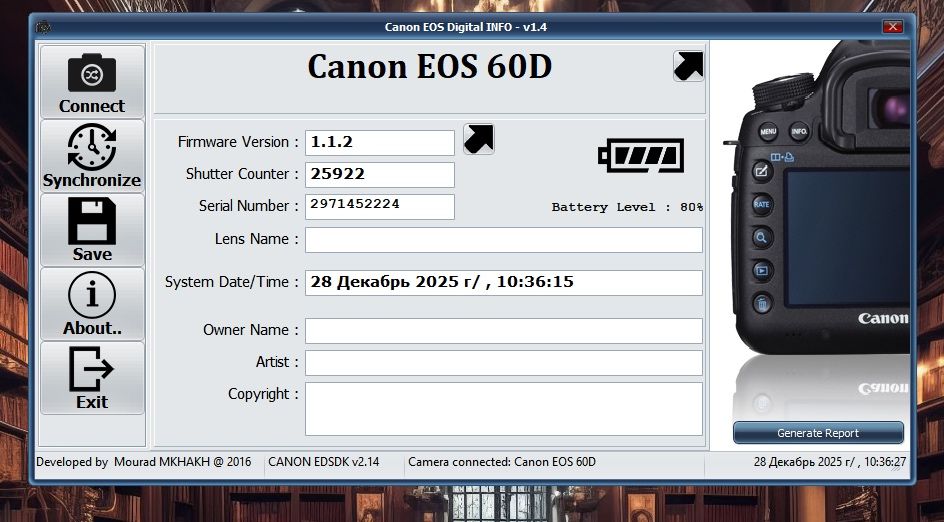
Task: Generate Report for the connected camera
Action: click(x=818, y=433)
